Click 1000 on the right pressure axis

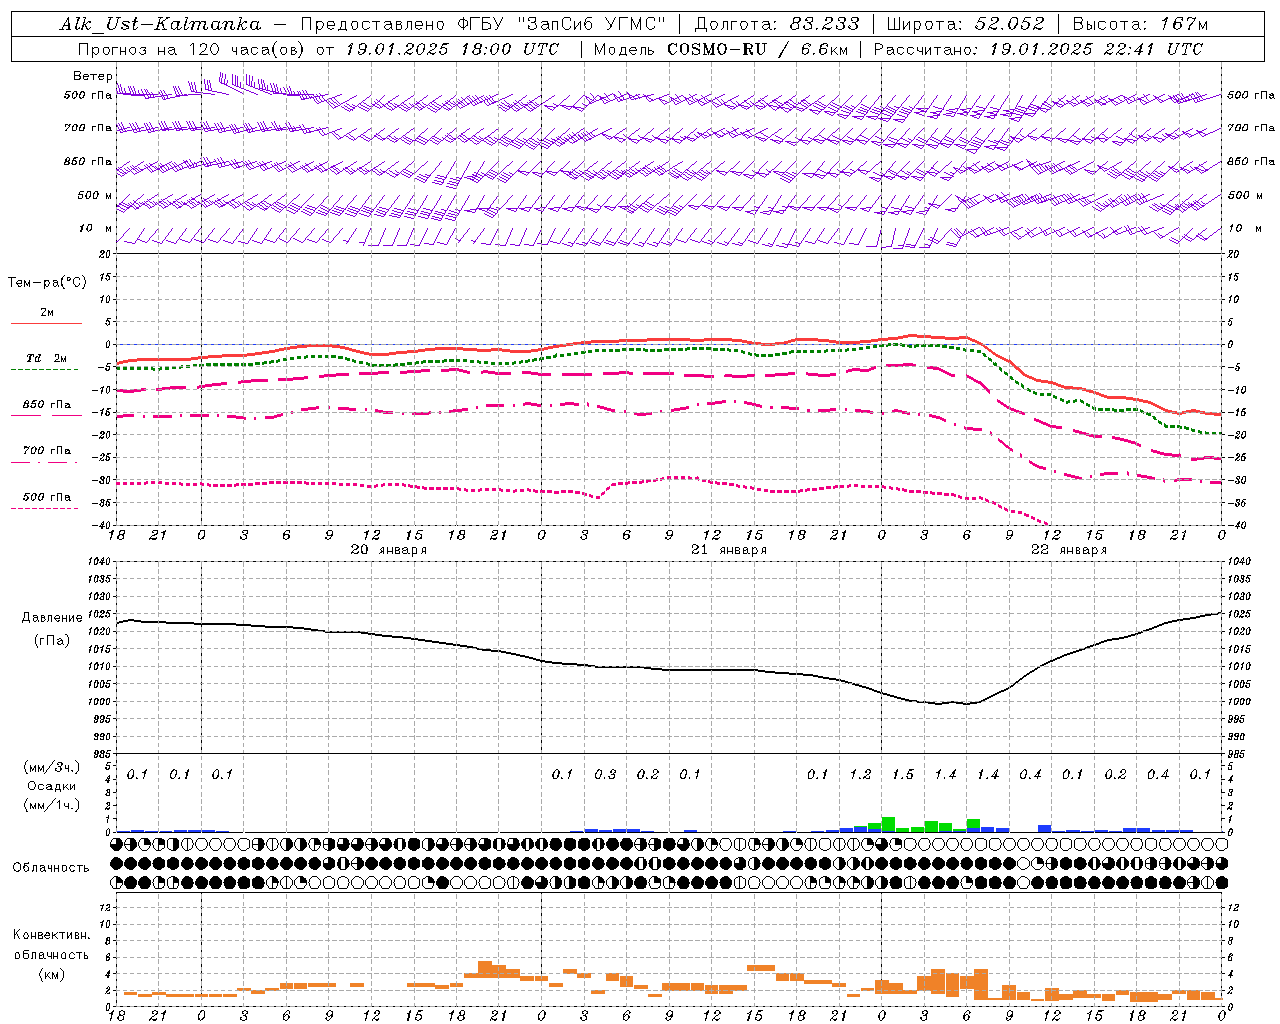(1238, 703)
